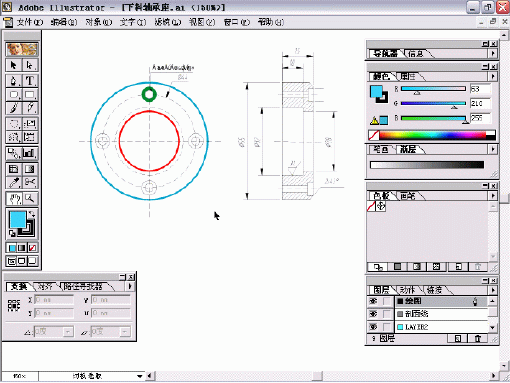Click the swap fill and stroke arrow
510x383 pixels.
[x=32, y=214]
